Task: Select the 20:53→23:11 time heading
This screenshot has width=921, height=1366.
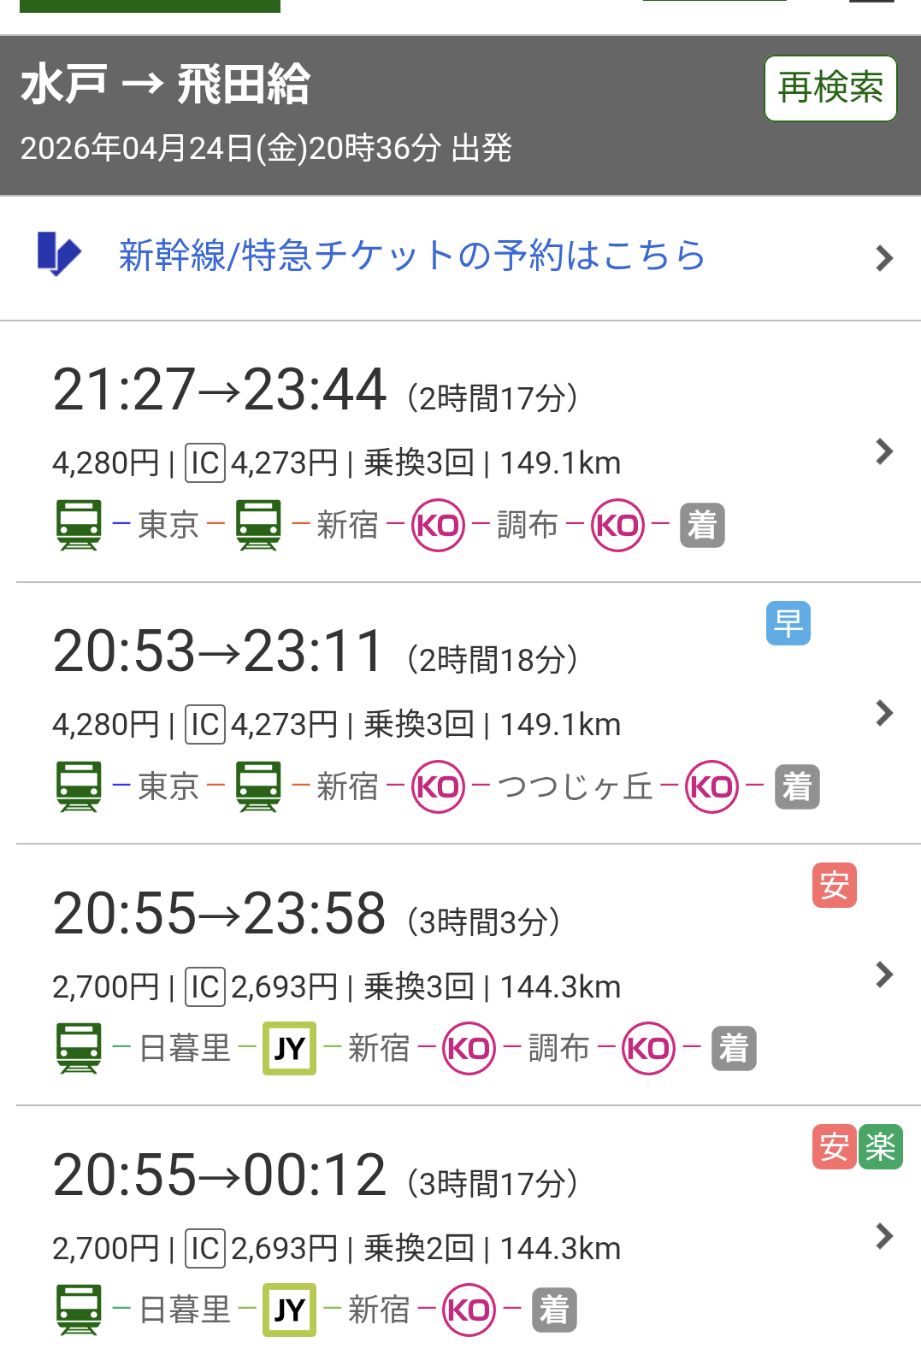Action: [x=218, y=652]
